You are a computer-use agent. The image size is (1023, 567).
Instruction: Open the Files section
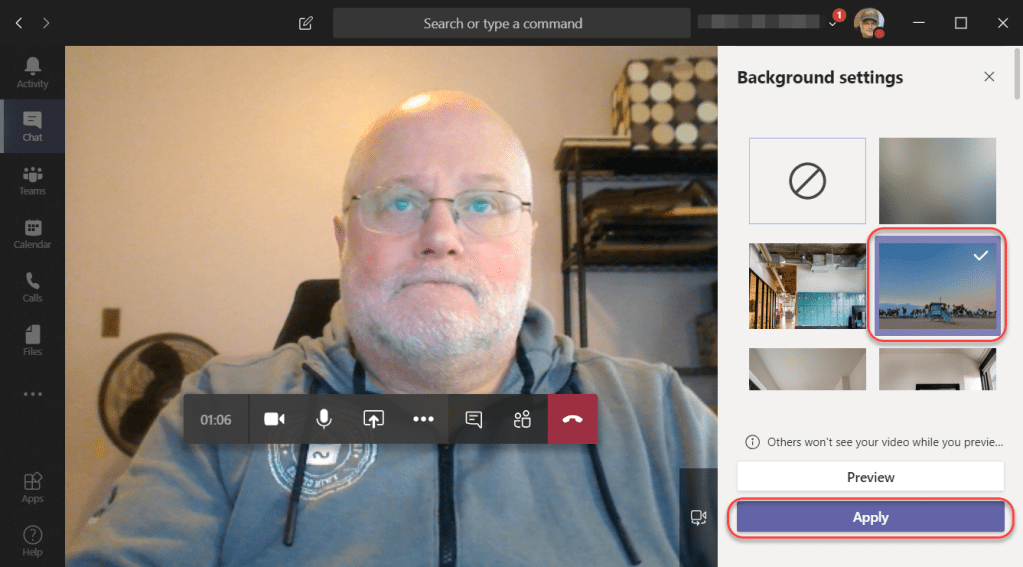[32, 341]
